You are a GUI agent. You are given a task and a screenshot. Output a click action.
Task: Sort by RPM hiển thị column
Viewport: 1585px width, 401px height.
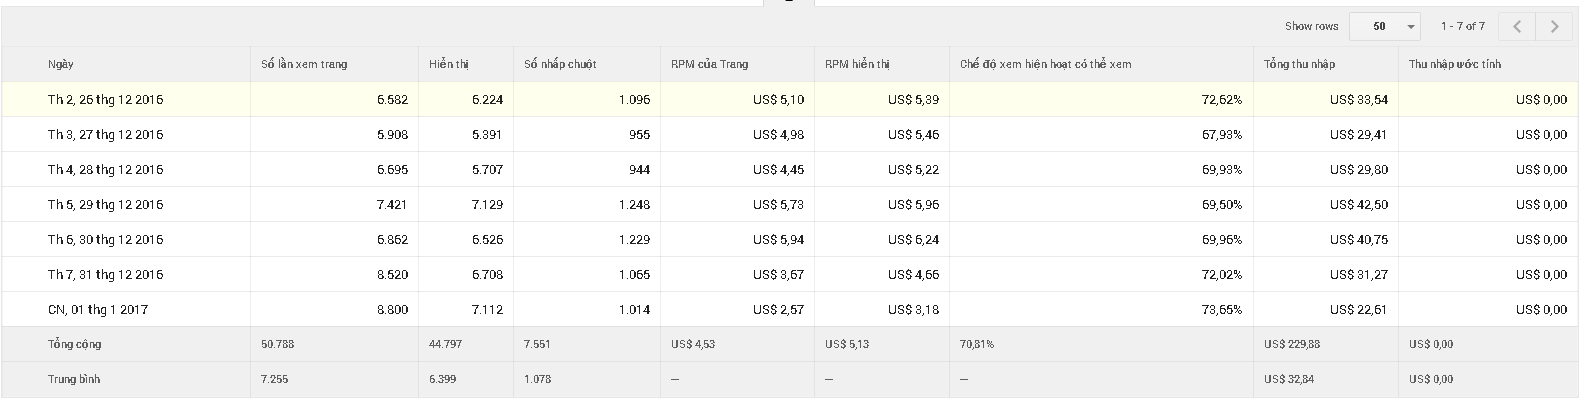click(857, 64)
